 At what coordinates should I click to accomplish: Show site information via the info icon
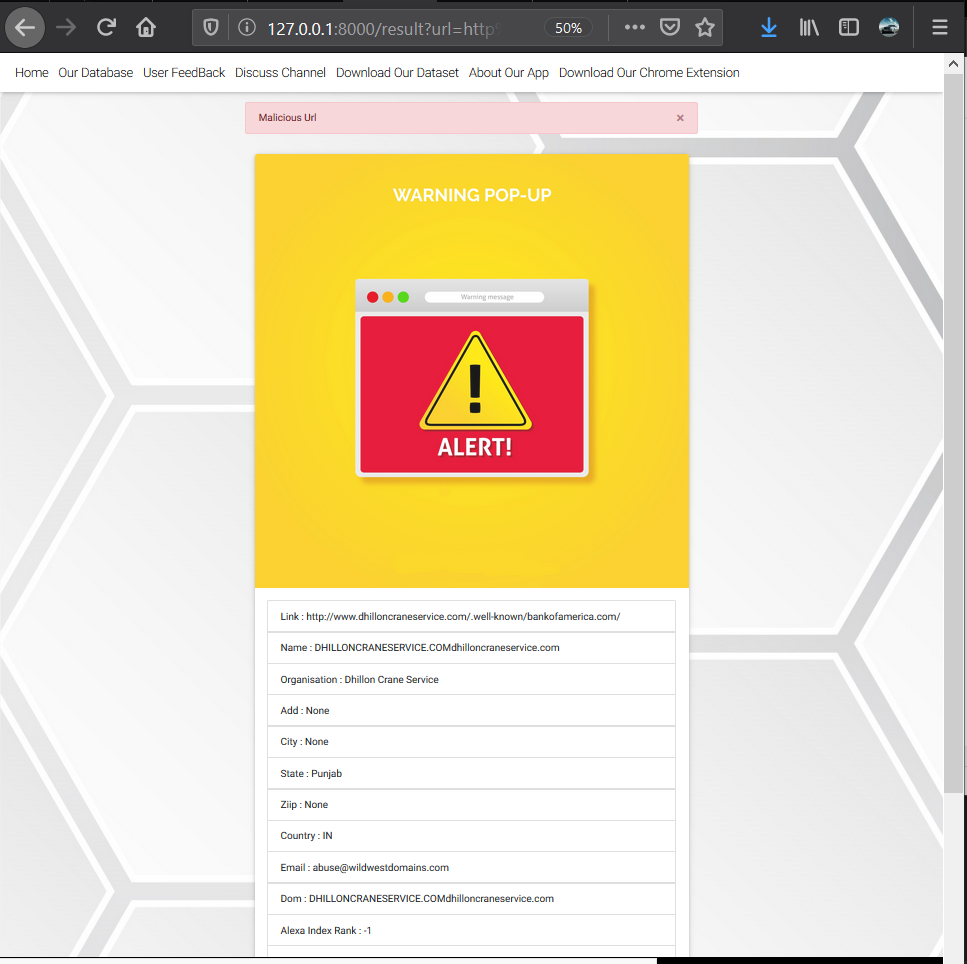pos(247,28)
